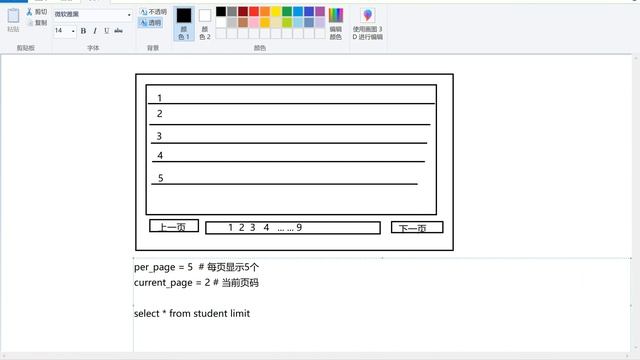This screenshot has width=640, height=360.
Task: Select Color 1 foreground button
Action: pos(184,24)
